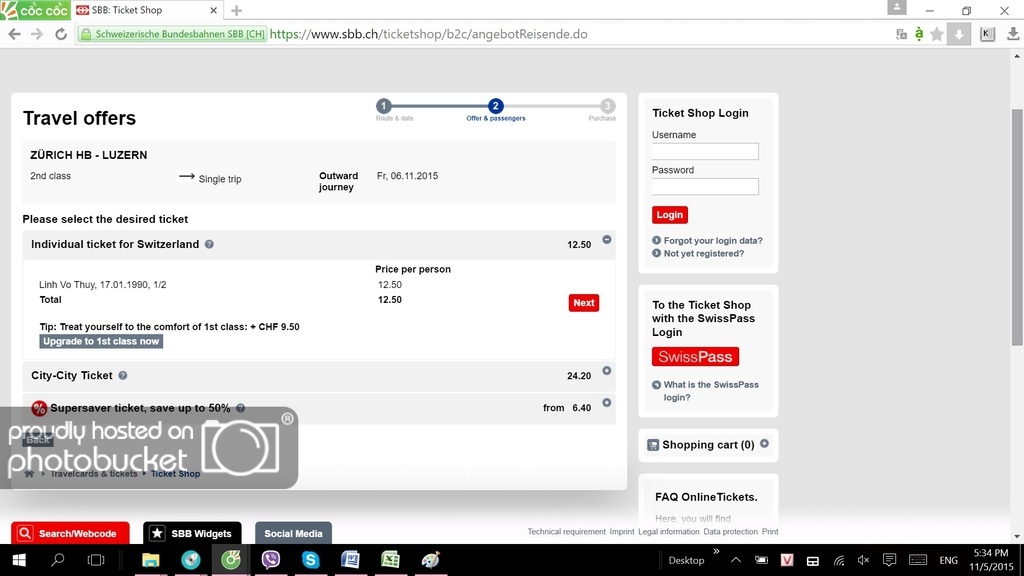Open File Explorer from the taskbar
This screenshot has width=1024, height=576.
(x=151, y=560)
